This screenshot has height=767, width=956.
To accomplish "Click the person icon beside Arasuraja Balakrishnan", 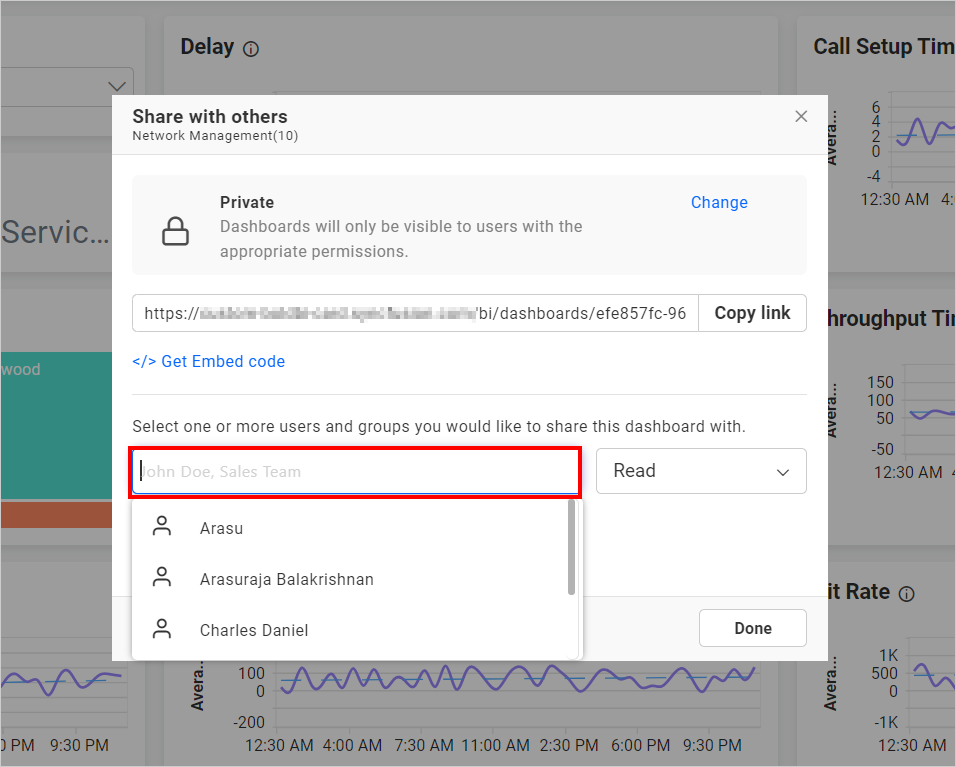I will click(161, 576).
